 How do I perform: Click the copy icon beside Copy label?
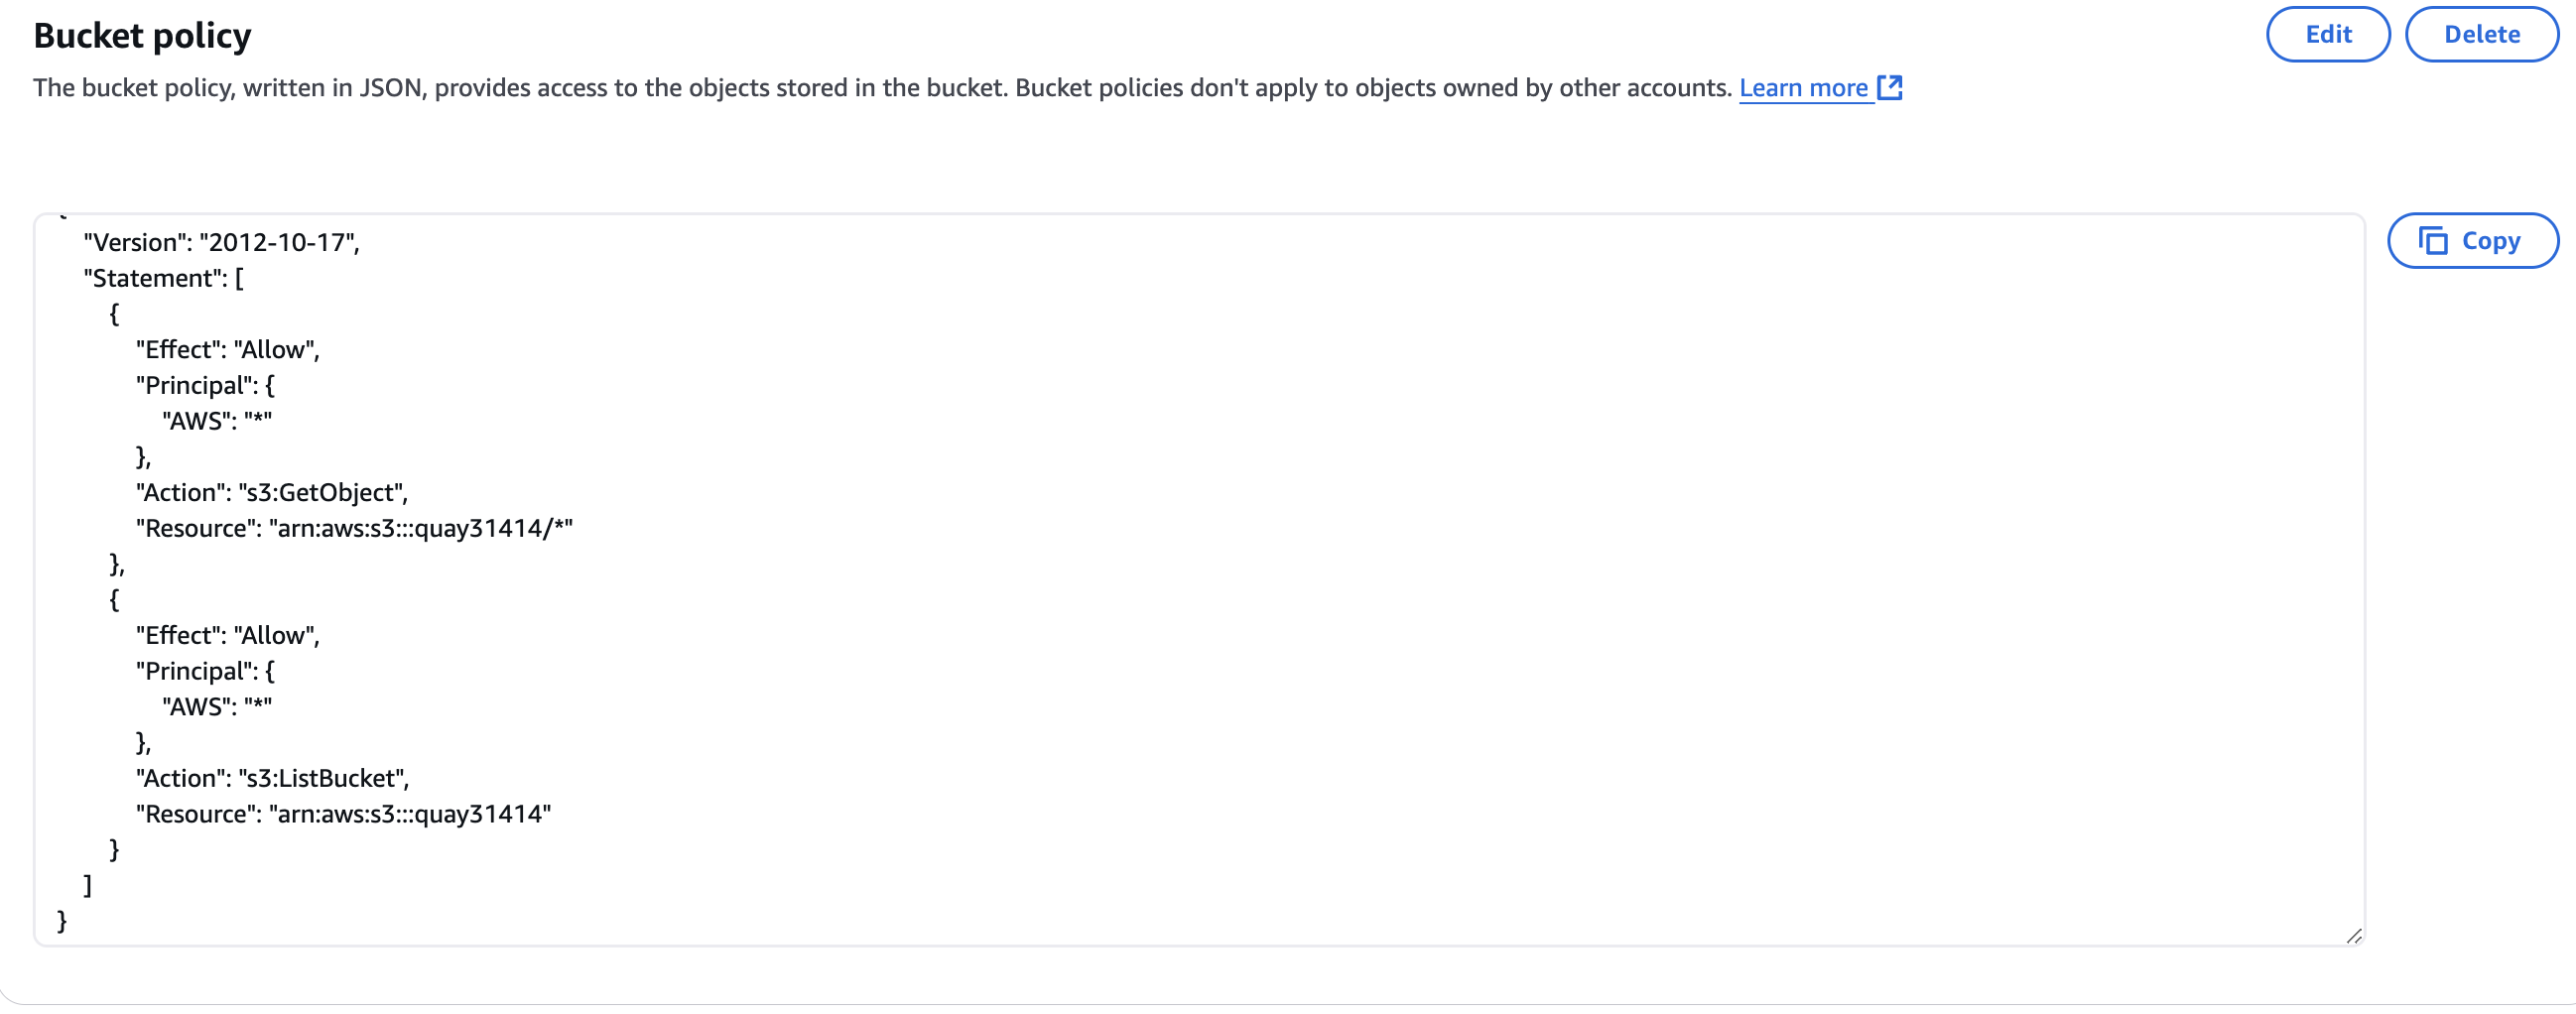click(2432, 241)
